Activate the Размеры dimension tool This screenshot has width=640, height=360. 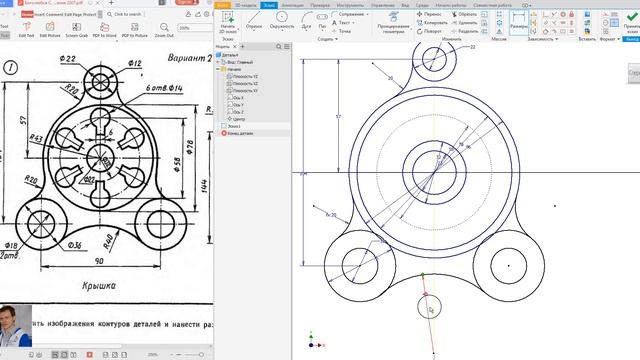(519, 21)
